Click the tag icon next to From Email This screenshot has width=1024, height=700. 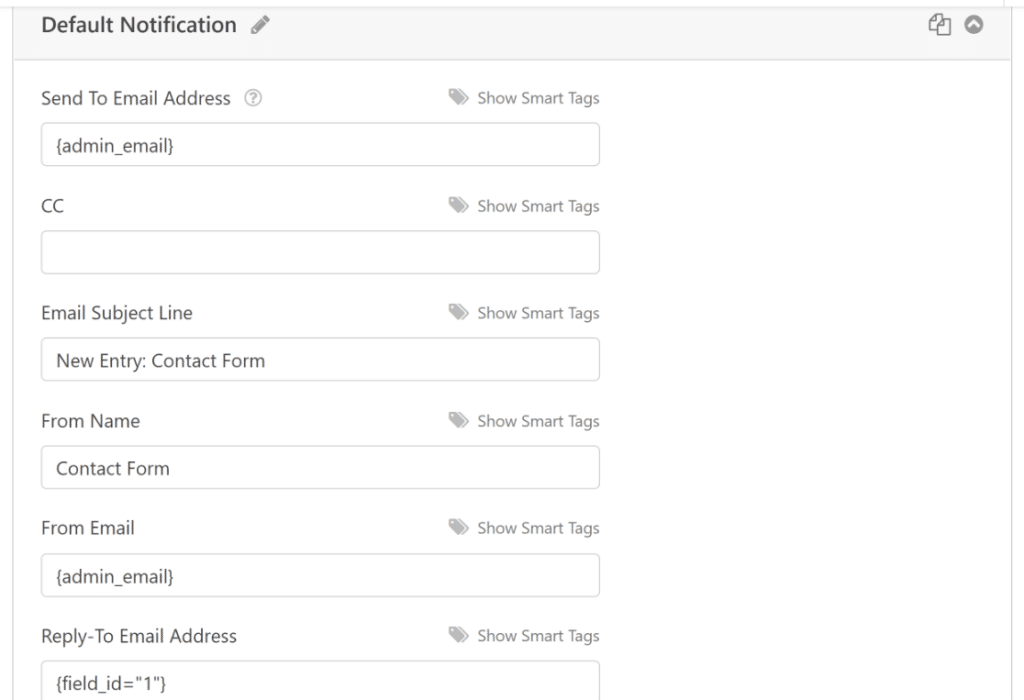[x=459, y=528]
